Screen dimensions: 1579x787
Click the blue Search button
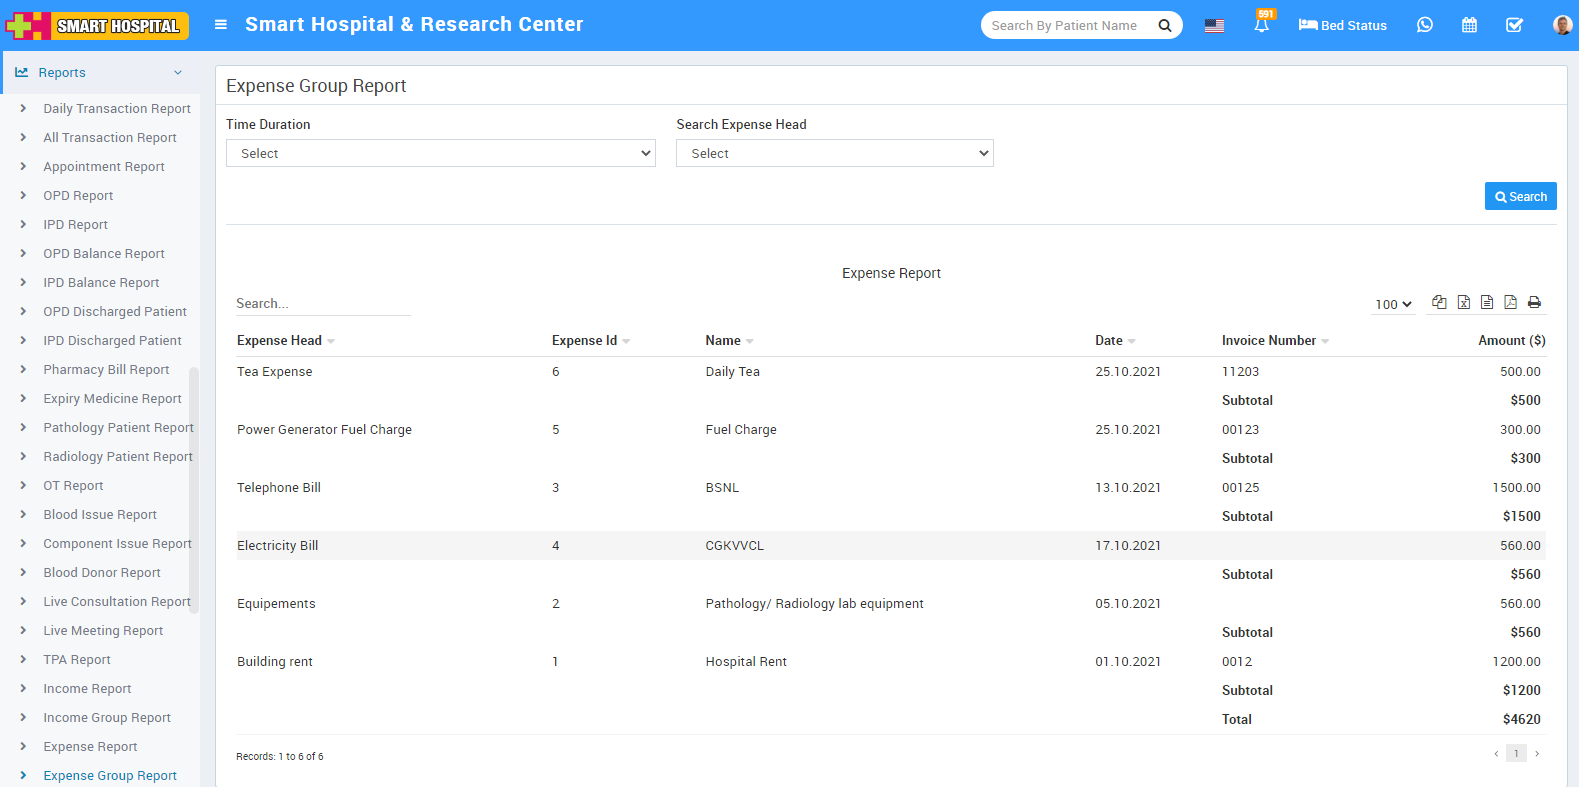click(x=1520, y=196)
